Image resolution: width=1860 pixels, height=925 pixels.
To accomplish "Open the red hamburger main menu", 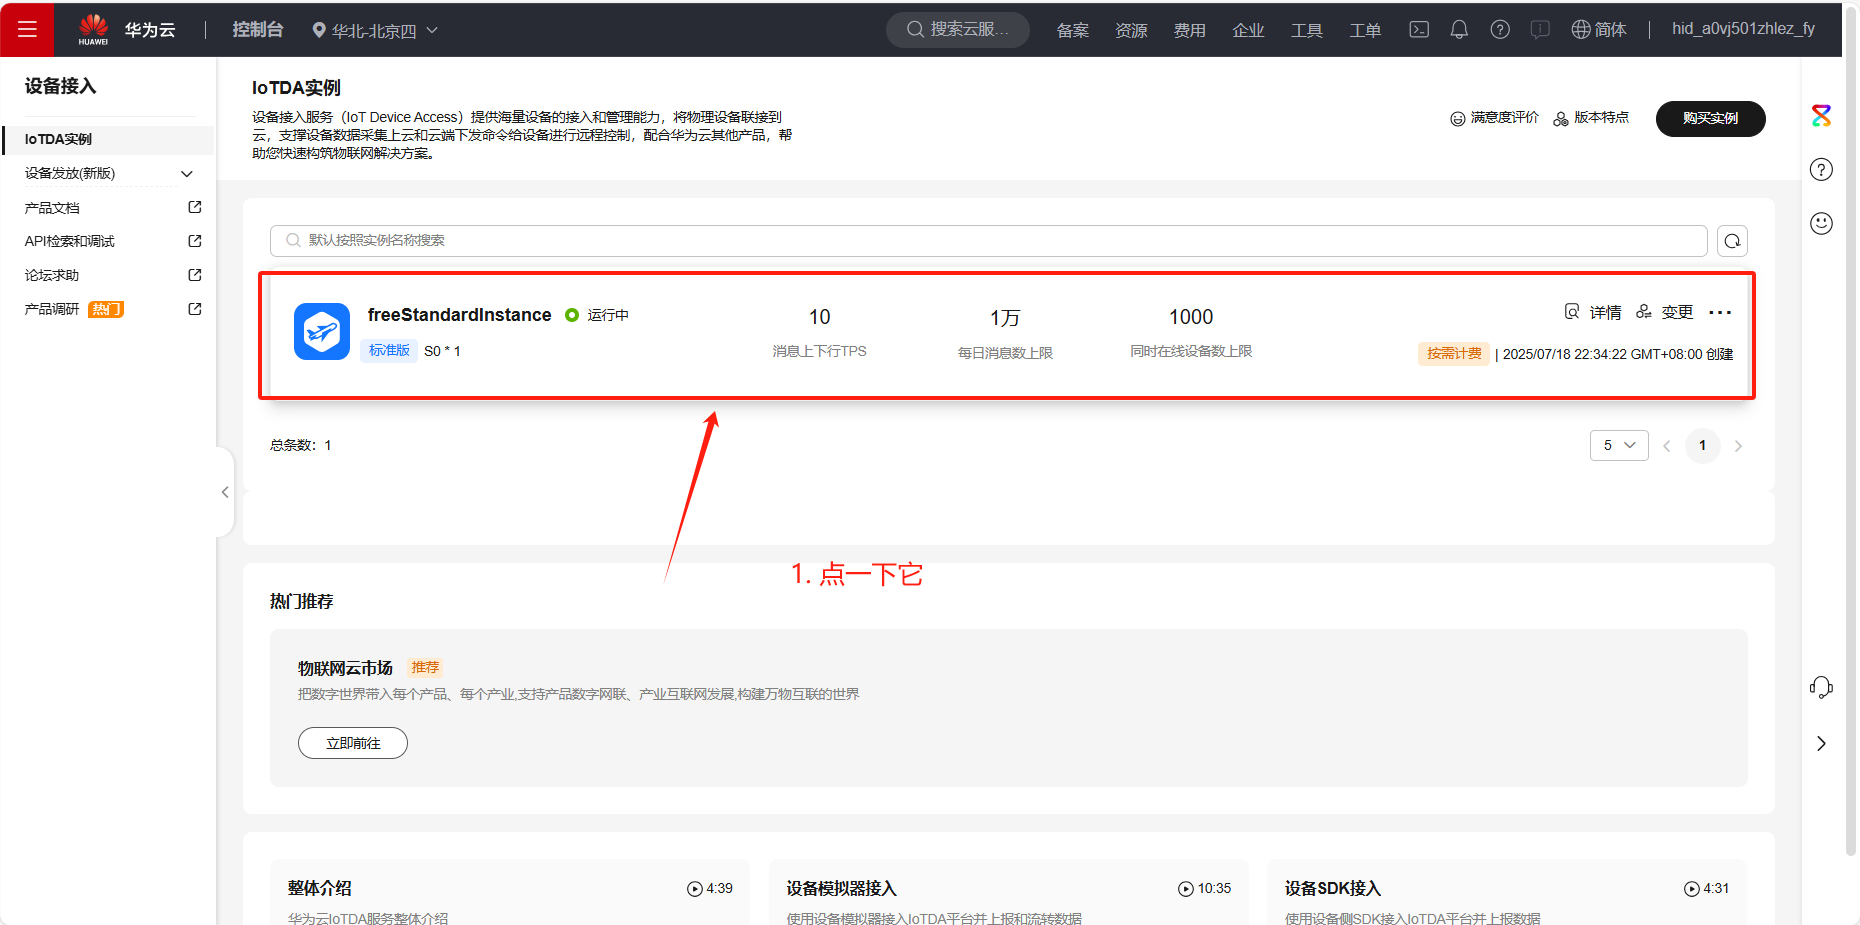I will pyautogui.click(x=27, y=29).
